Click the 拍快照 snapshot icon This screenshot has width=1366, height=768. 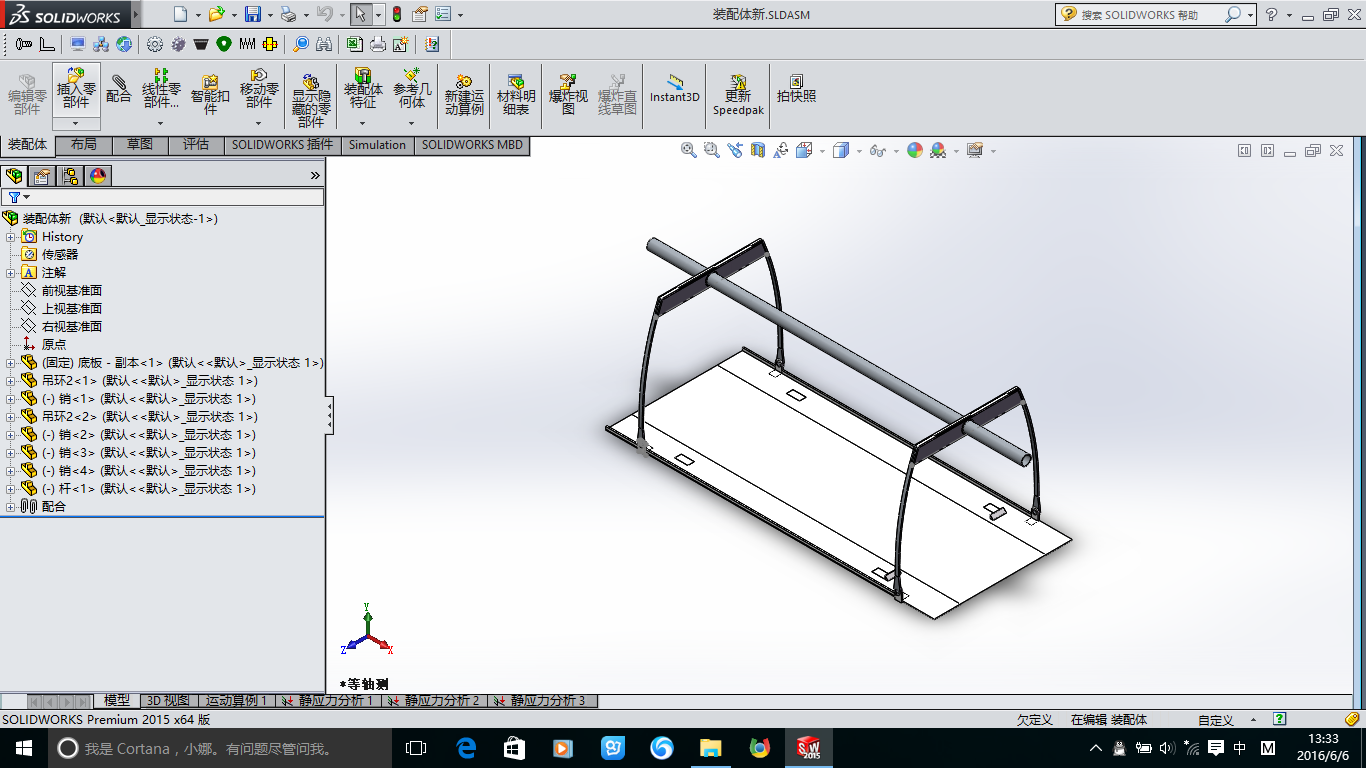[x=796, y=88]
